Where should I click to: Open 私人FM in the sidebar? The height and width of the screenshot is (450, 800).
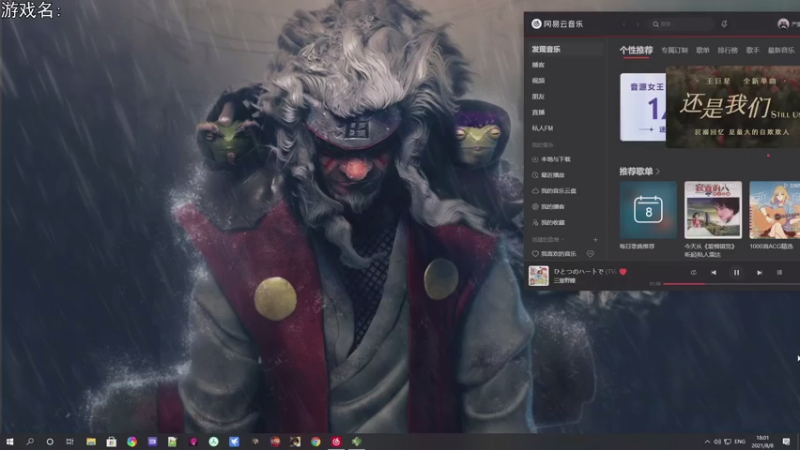[x=542, y=128]
